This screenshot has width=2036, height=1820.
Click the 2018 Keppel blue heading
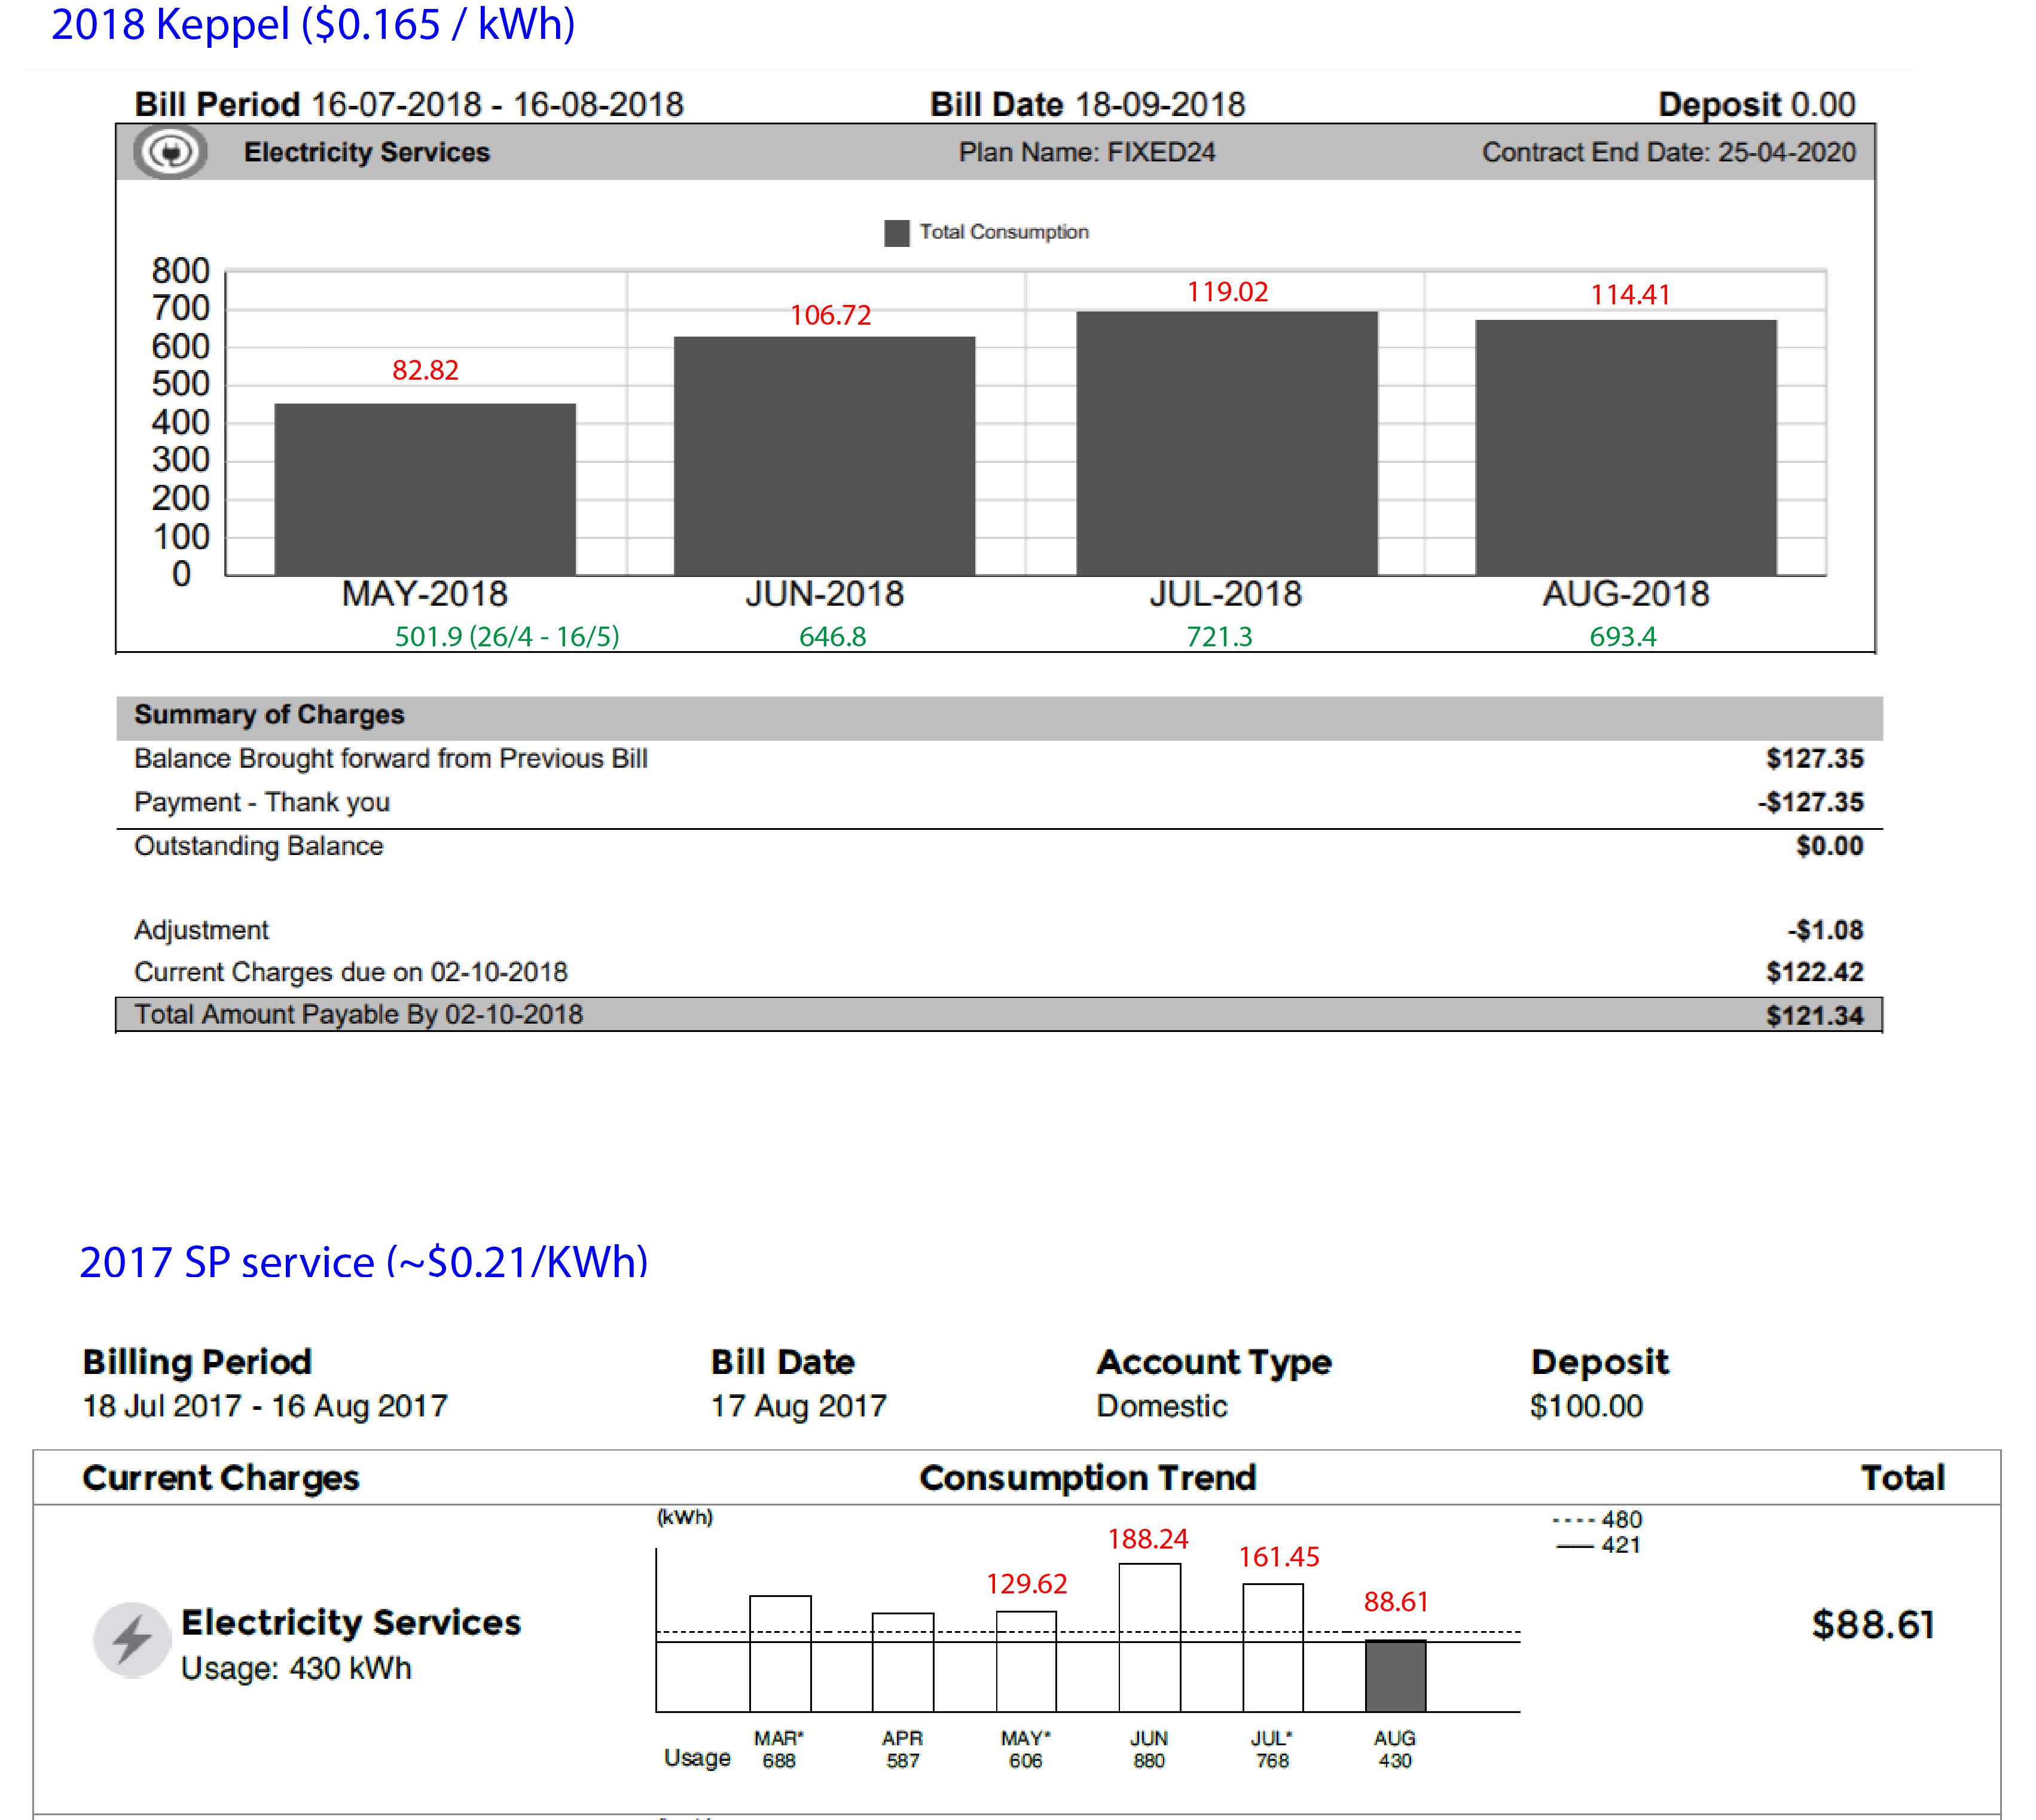point(313,24)
